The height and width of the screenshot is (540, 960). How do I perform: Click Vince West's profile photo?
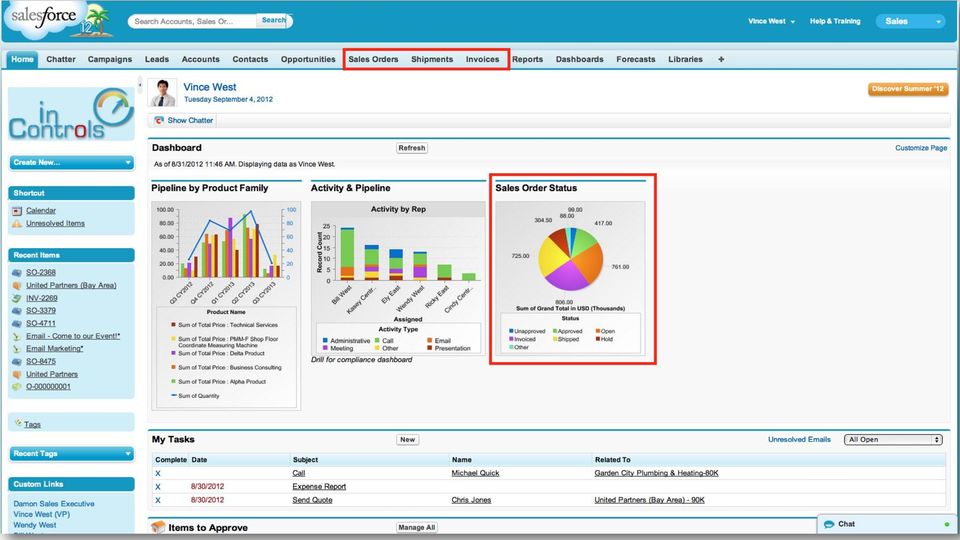point(163,92)
